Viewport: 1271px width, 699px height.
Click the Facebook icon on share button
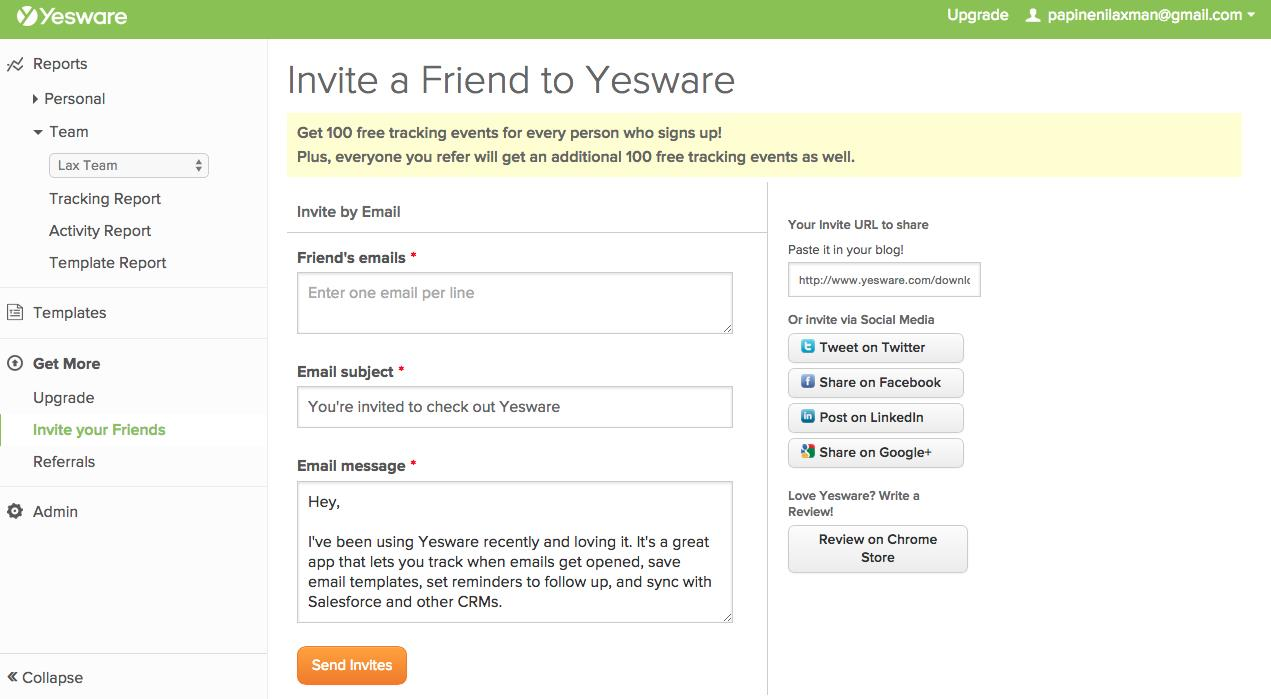point(807,383)
